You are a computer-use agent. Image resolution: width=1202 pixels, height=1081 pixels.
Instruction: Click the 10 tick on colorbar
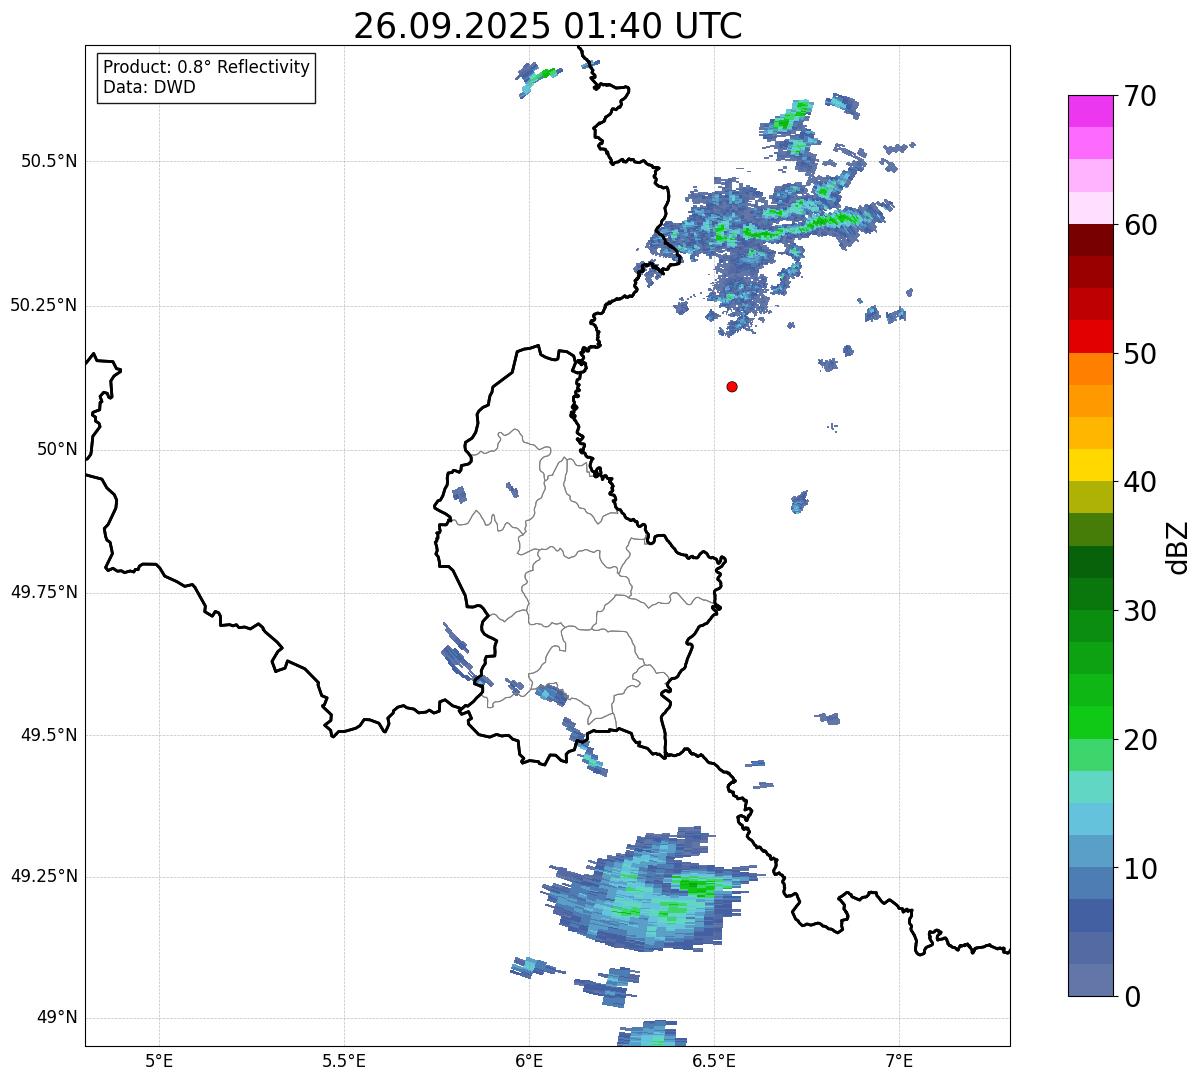coord(1139,868)
